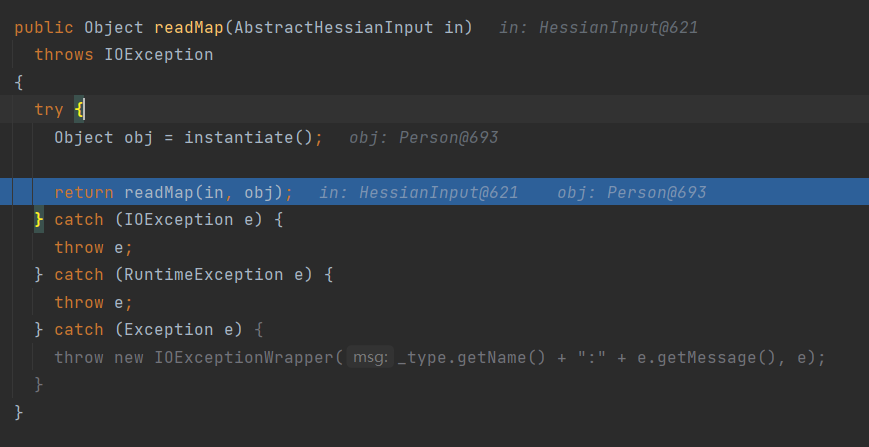The image size is (869, 447).
Task: Click the HessianInput@621 hint on the highlighted line
Action: point(438,192)
